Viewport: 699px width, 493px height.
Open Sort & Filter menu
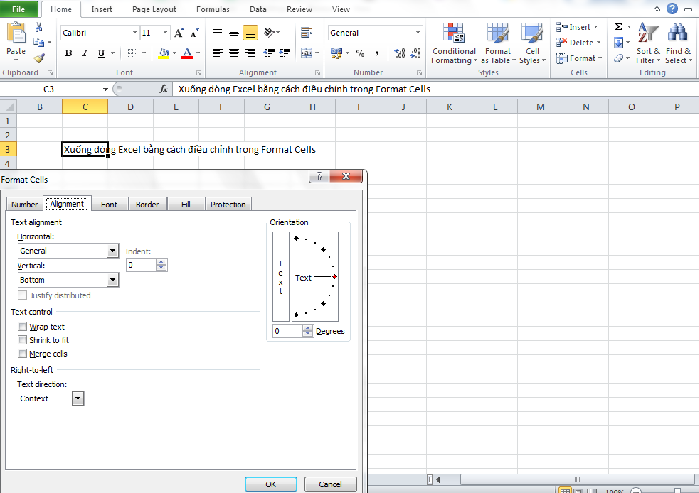pos(648,43)
